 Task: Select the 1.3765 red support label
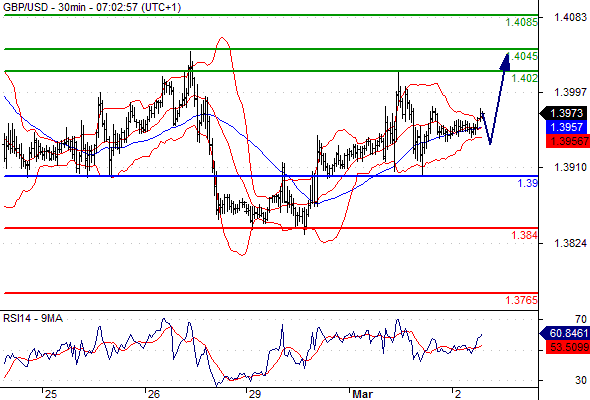point(522,300)
